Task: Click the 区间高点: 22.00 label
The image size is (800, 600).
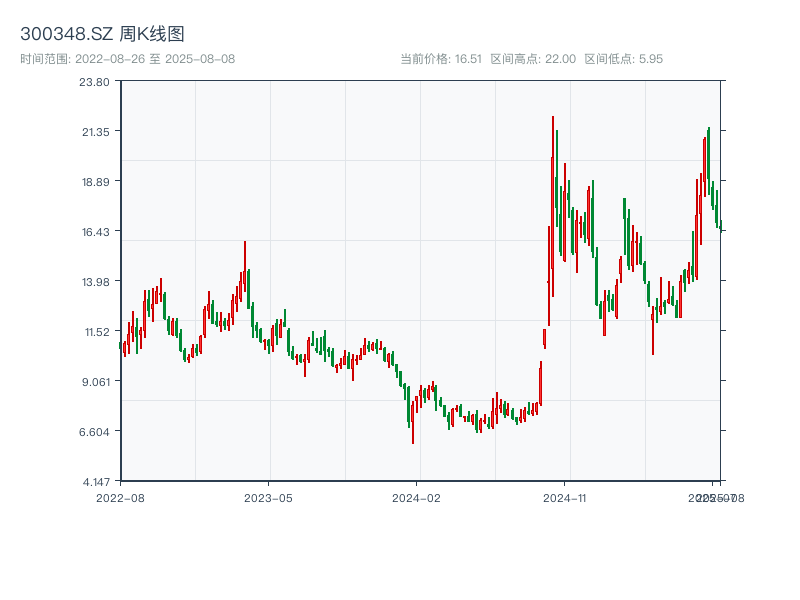Action: pyautogui.click(x=533, y=59)
